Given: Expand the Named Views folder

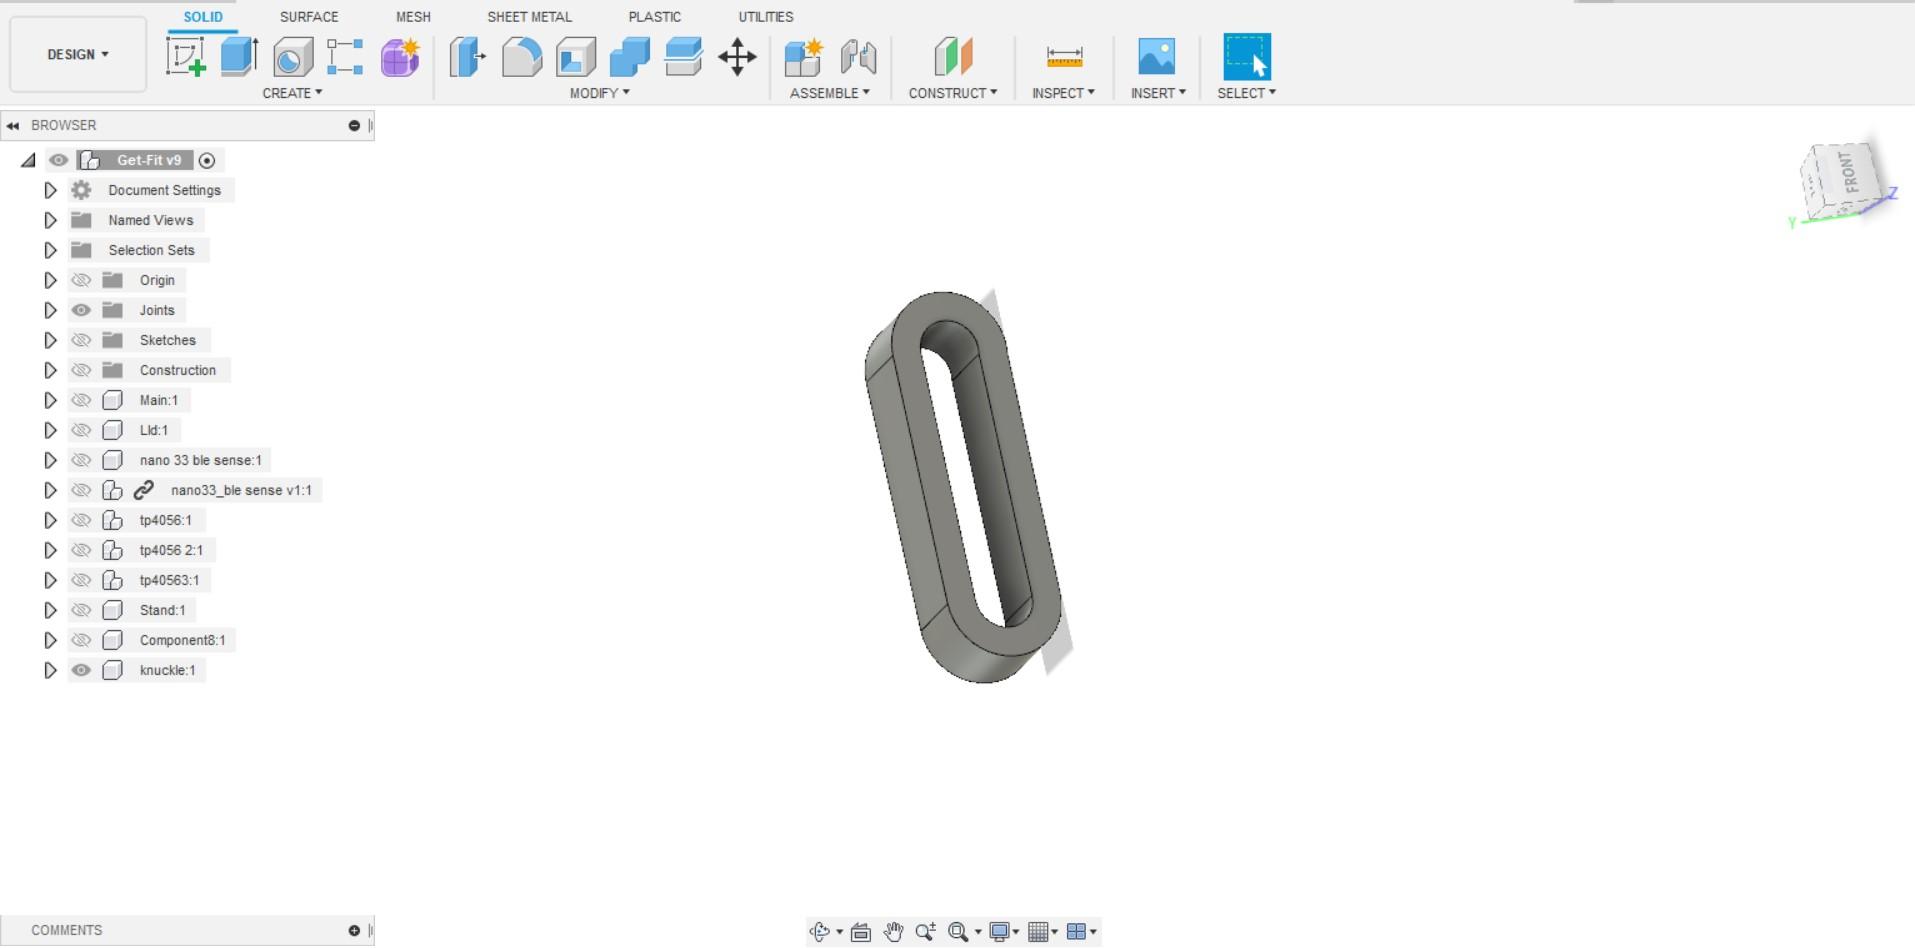Looking at the screenshot, I should pos(50,220).
